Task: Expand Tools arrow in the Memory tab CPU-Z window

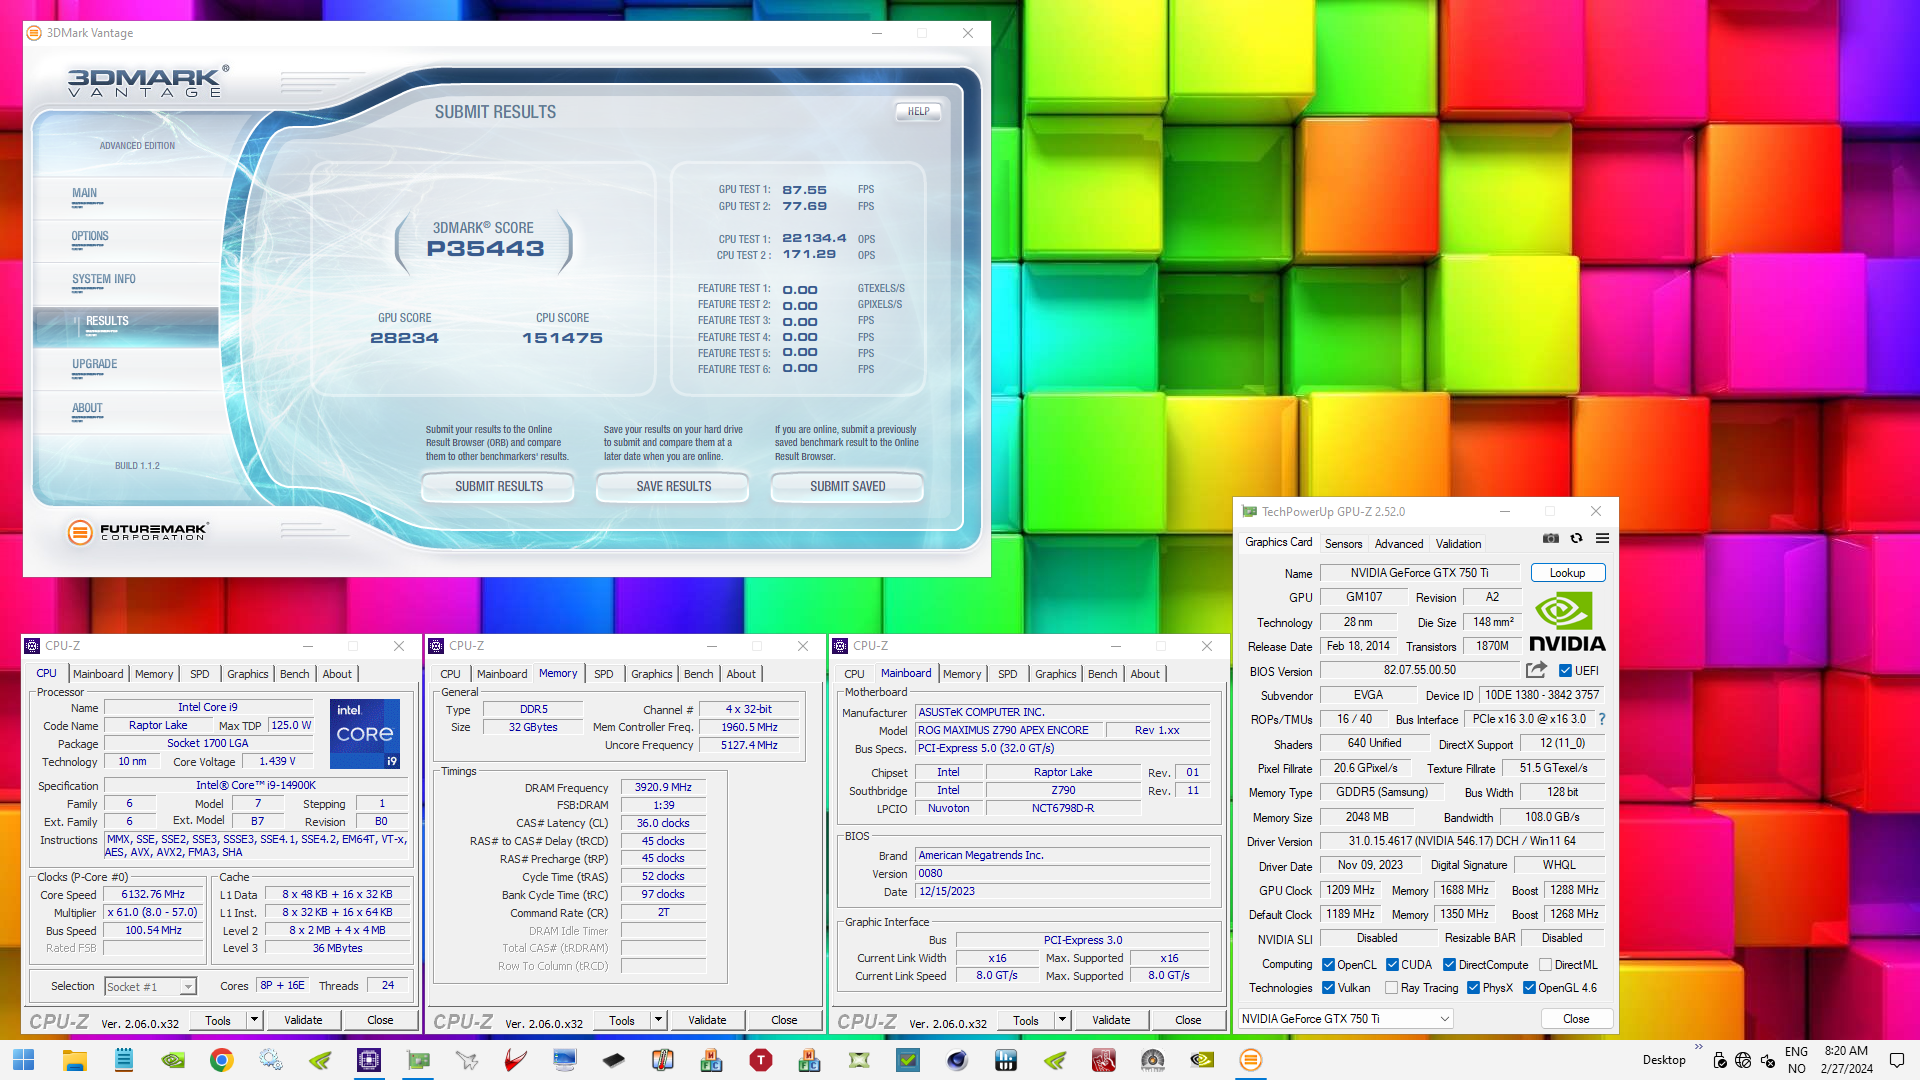Action: coord(658,1020)
